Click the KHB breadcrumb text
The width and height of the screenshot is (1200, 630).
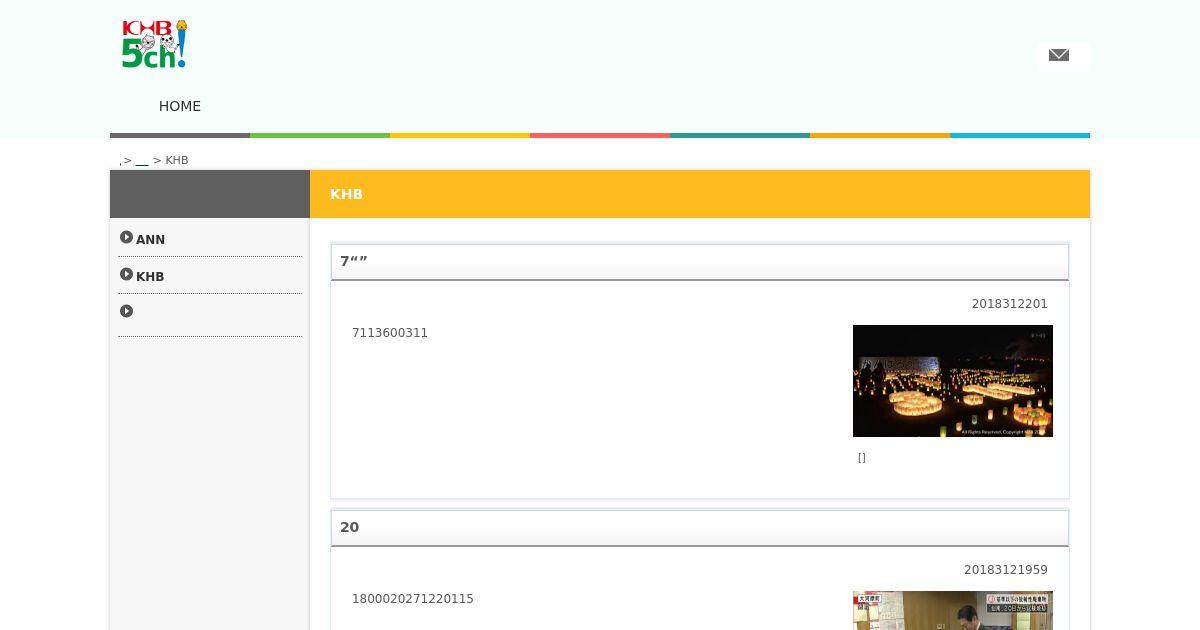click(x=177, y=160)
